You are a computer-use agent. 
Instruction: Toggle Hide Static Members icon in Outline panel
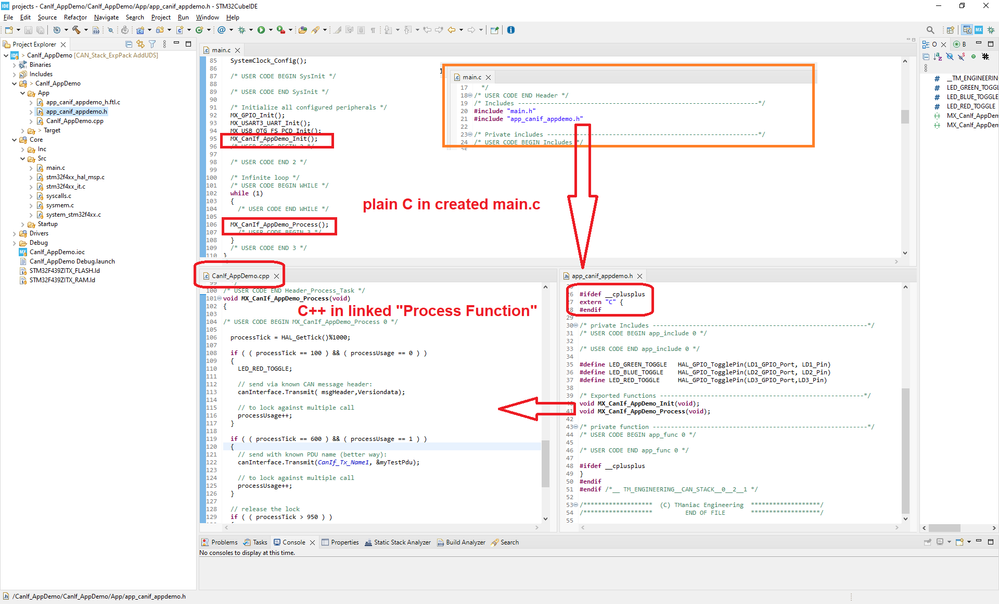pos(961,56)
